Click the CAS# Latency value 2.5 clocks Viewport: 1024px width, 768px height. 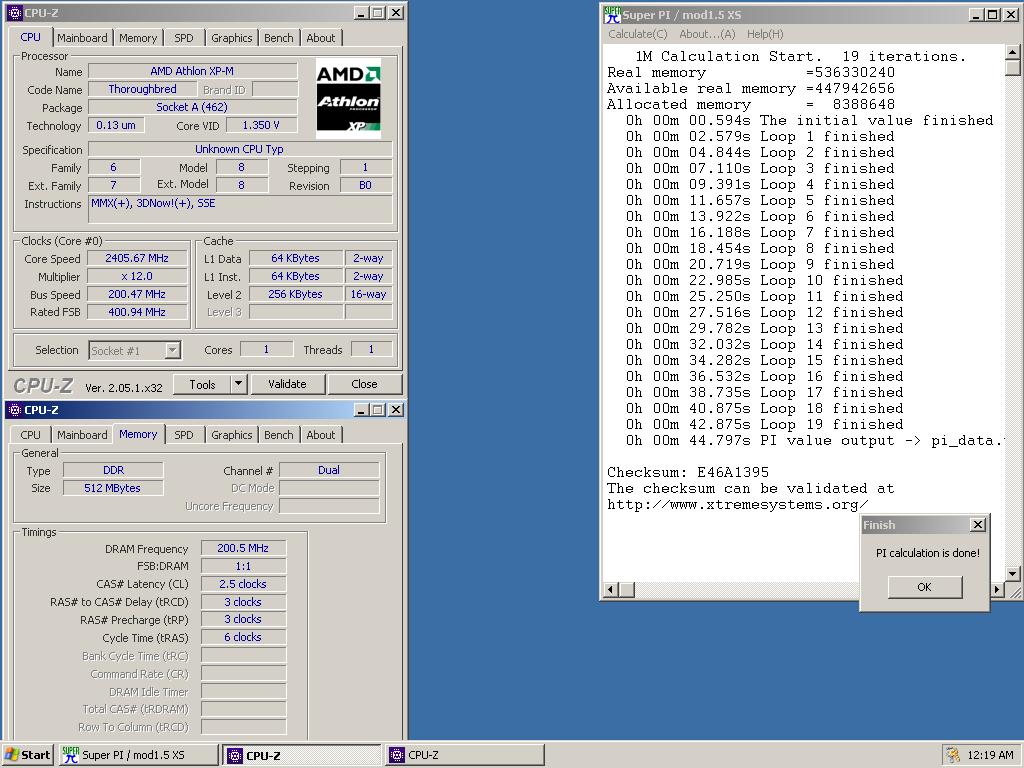pyautogui.click(x=243, y=584)
